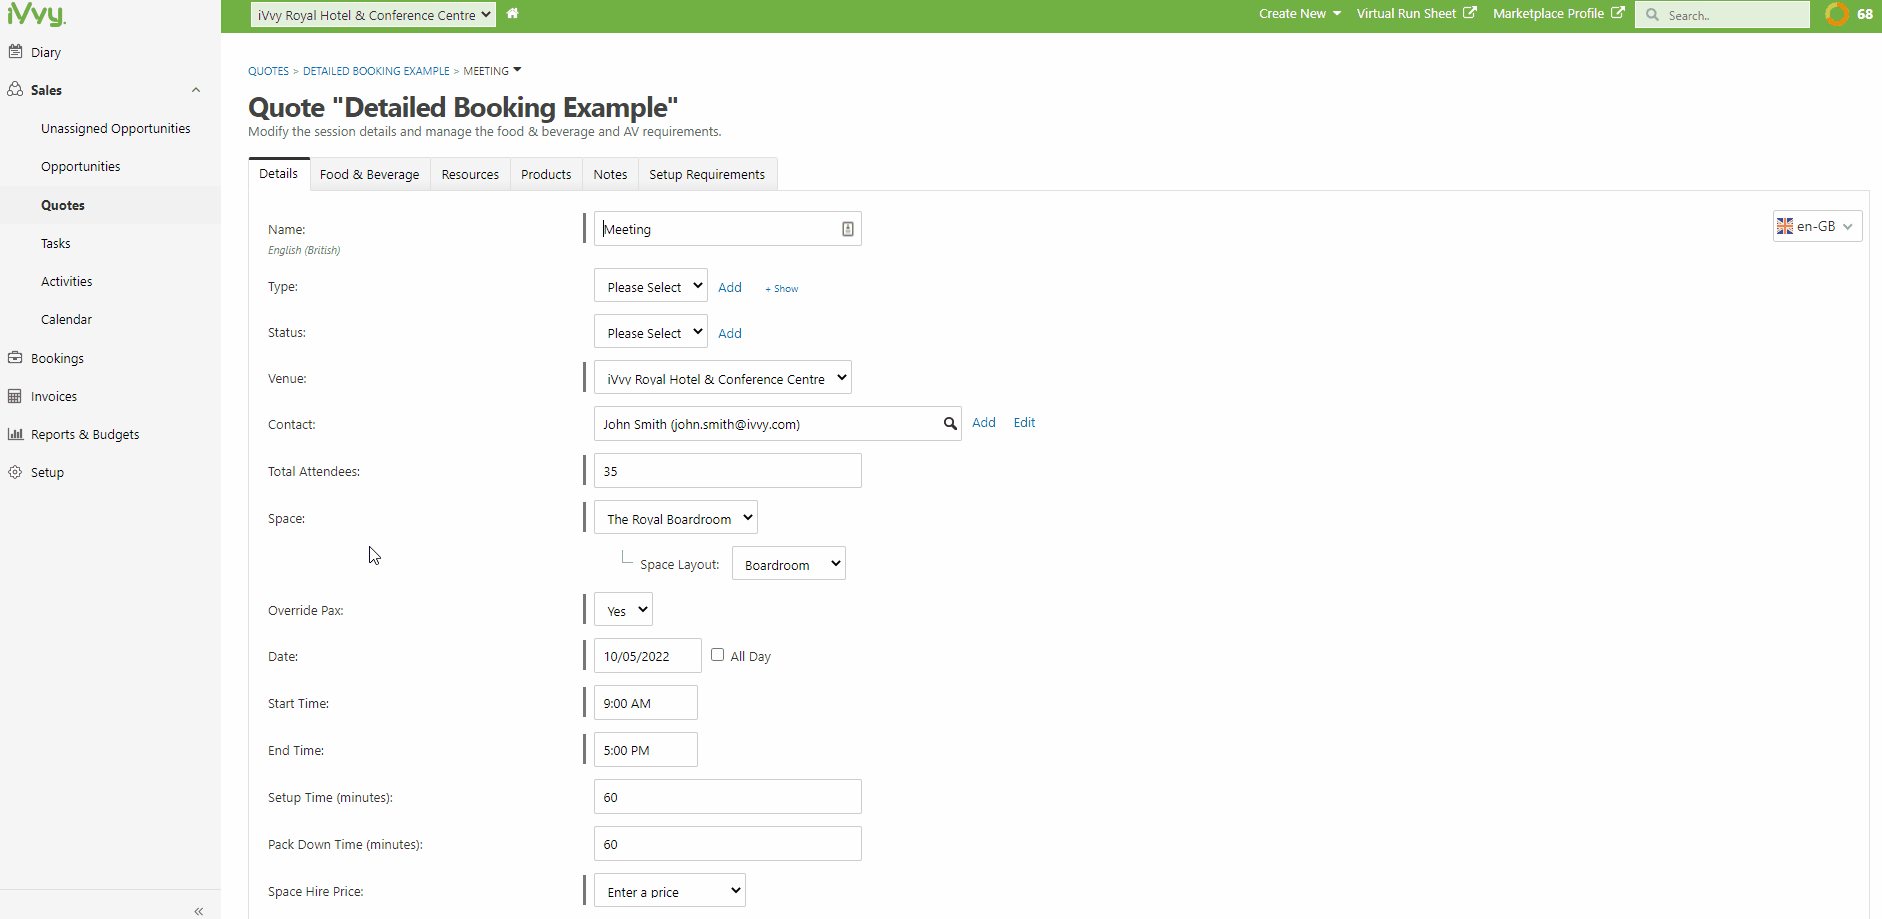Open the Type Please Select dropdown
This screenshot has height=919, width=1882.
[x=651, y=286]
